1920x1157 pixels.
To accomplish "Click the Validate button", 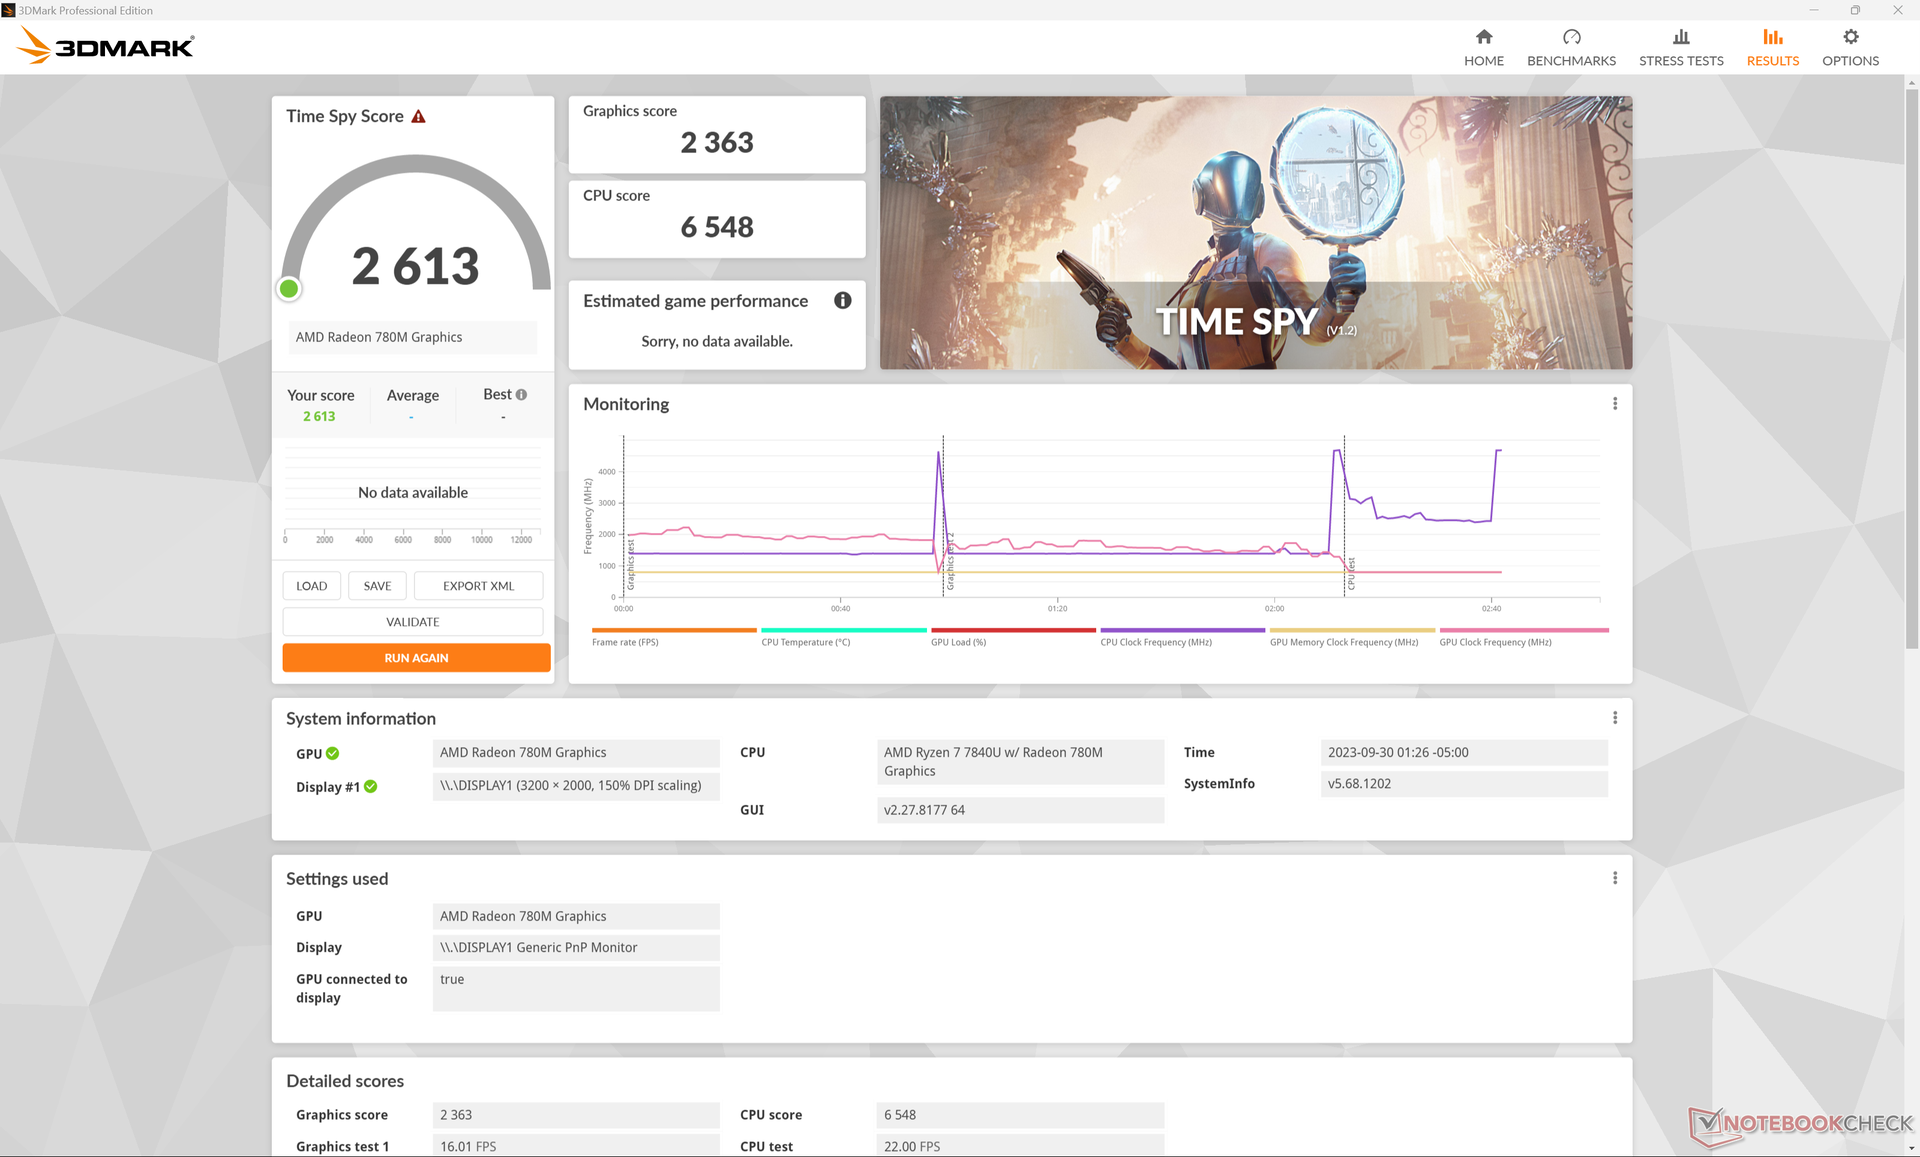I will (413, 622).
